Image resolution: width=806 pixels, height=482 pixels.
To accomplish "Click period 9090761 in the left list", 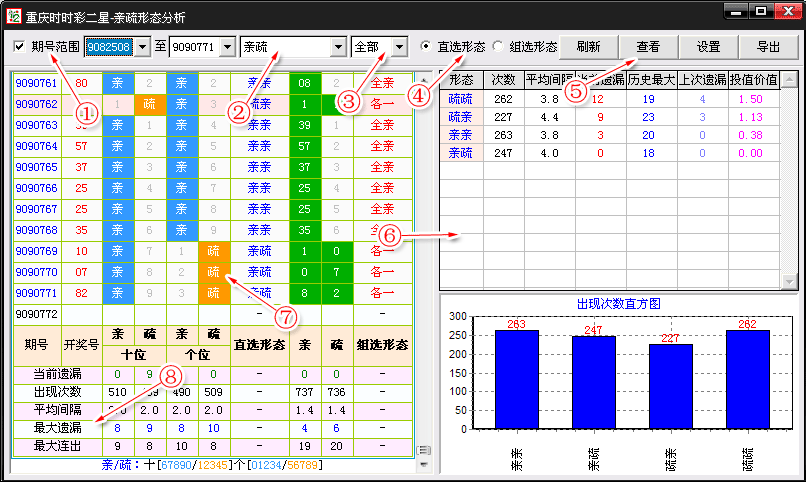I will pos(36,83).
